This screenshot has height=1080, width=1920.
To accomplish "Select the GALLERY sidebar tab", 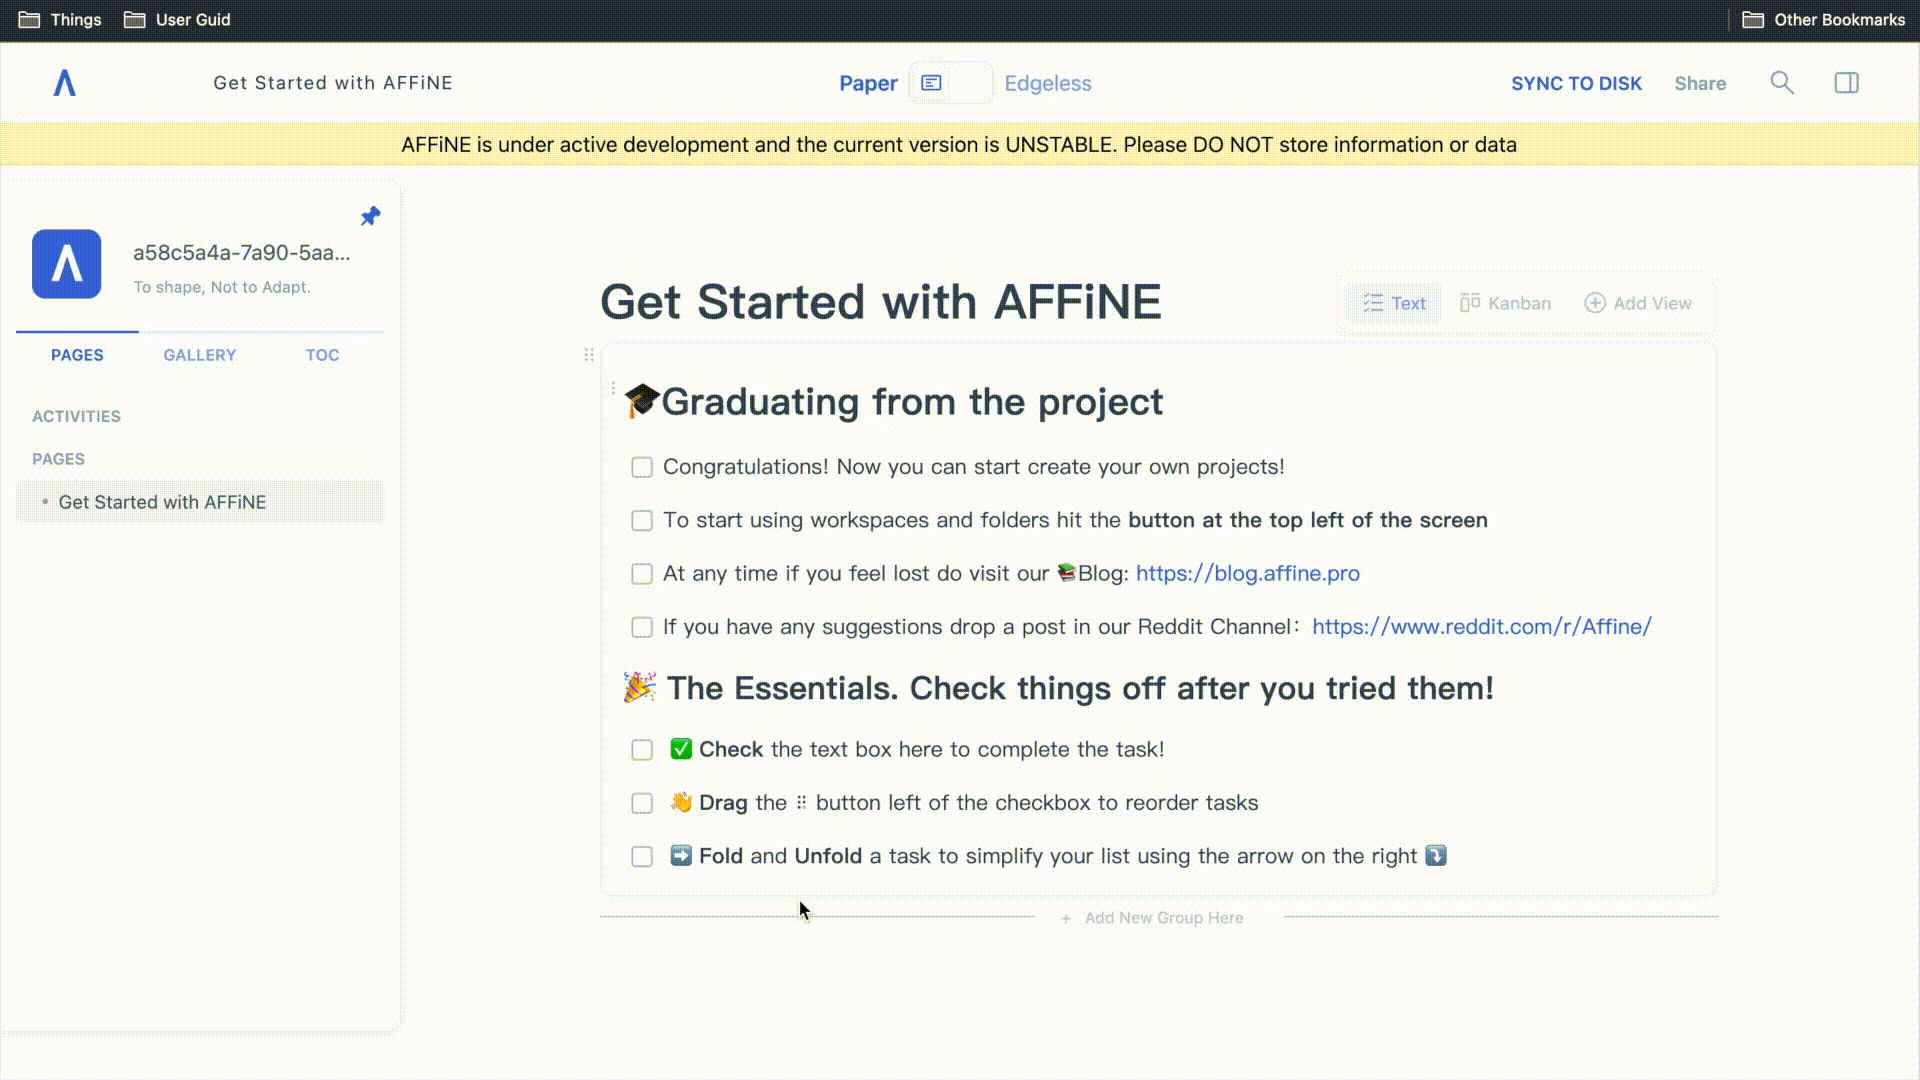I will point(200,355).
